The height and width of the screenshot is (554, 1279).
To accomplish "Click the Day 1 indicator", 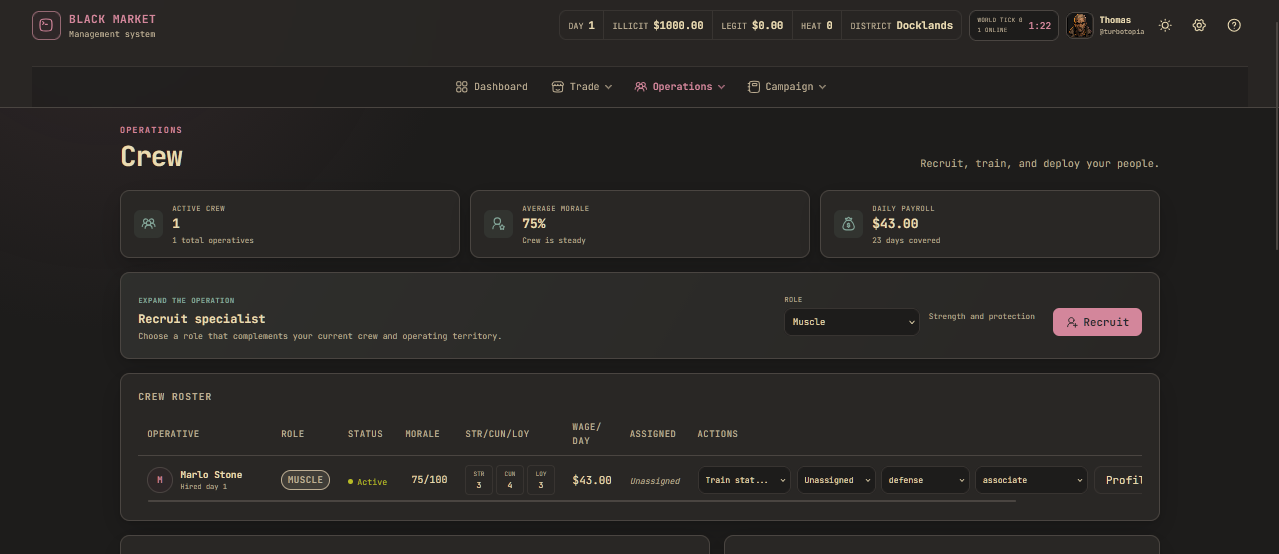I will pos(581,25).
